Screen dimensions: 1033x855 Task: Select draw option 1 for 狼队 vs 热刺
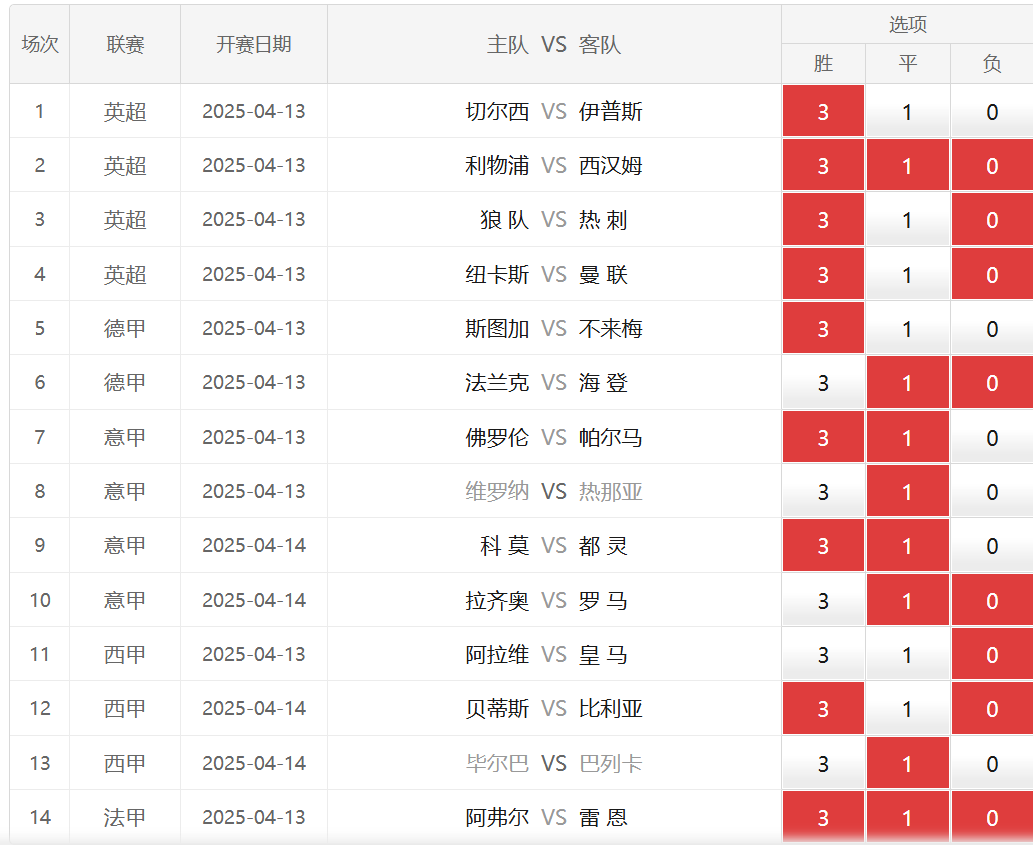tap(907, 220)
